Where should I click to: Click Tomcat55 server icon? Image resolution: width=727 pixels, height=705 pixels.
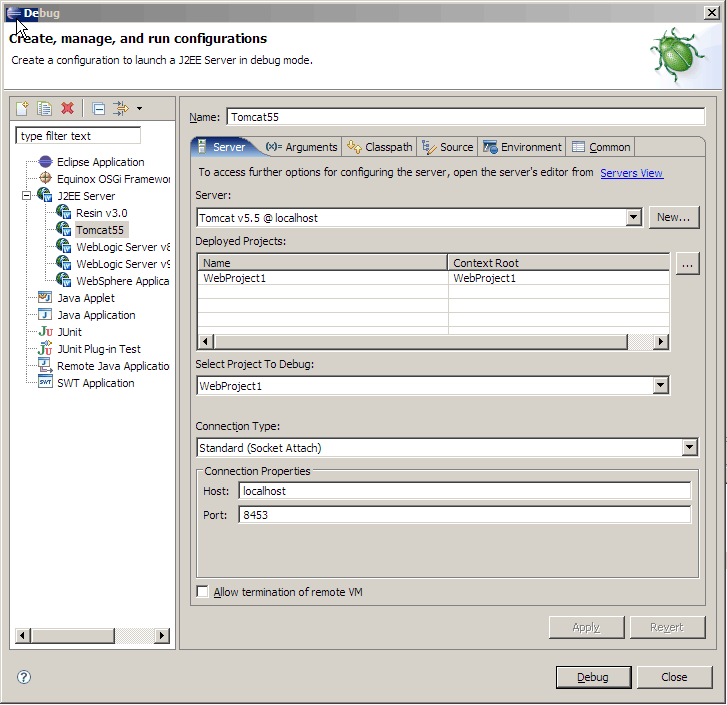(x=64, y=229)
